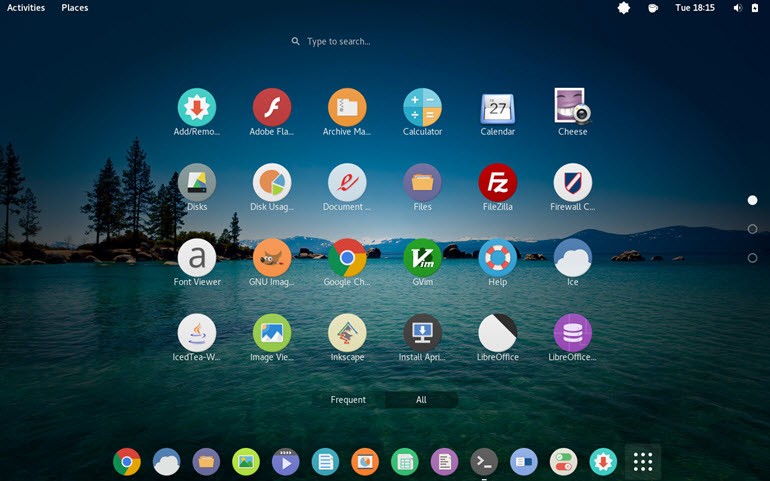Open the LibreOffice start center

[x=497, y=333]
